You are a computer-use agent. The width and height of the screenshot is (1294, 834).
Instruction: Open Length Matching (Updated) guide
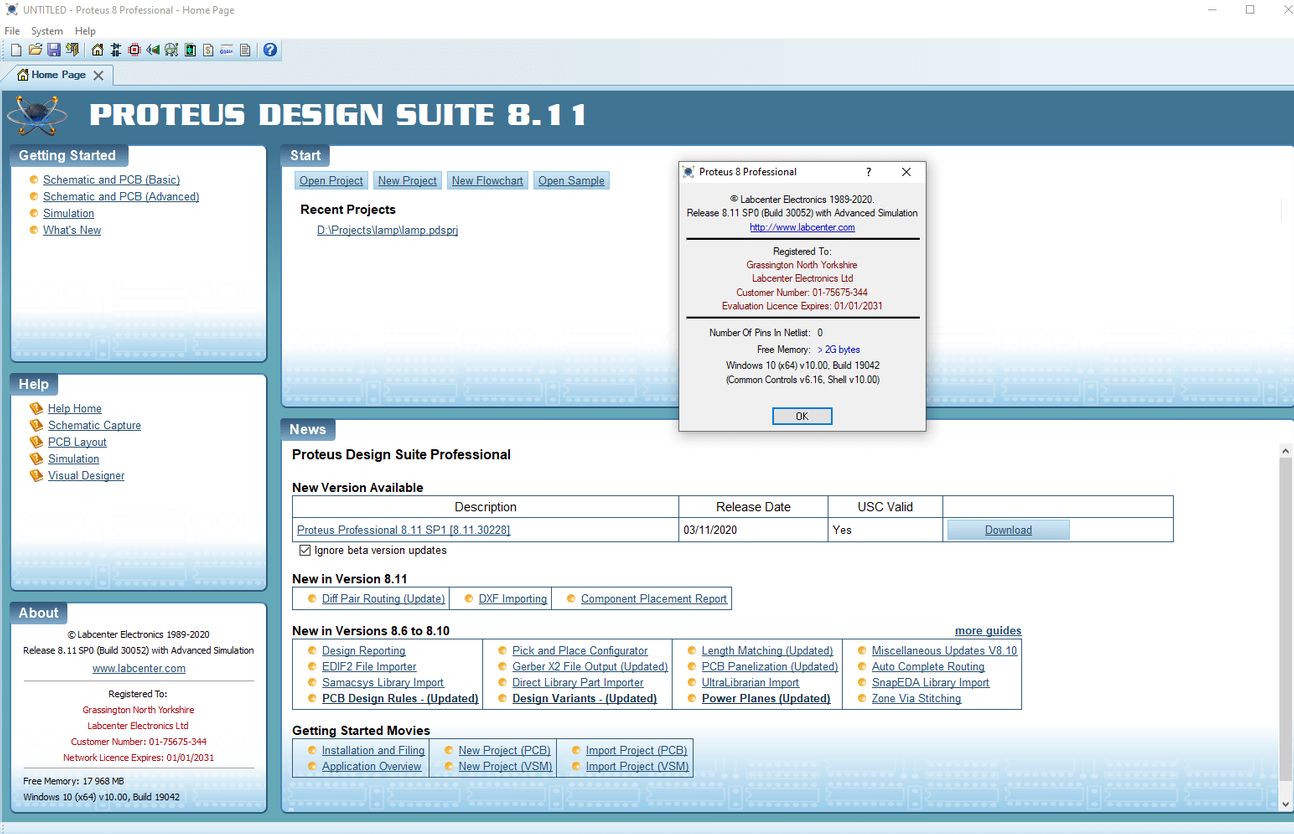[x=767, y=651]
